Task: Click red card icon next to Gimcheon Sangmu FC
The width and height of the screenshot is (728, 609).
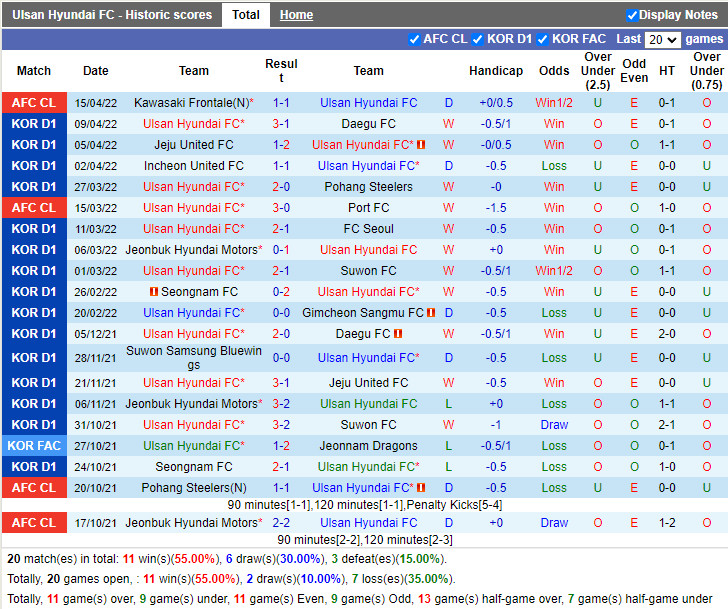Action: tap(431, 313)
